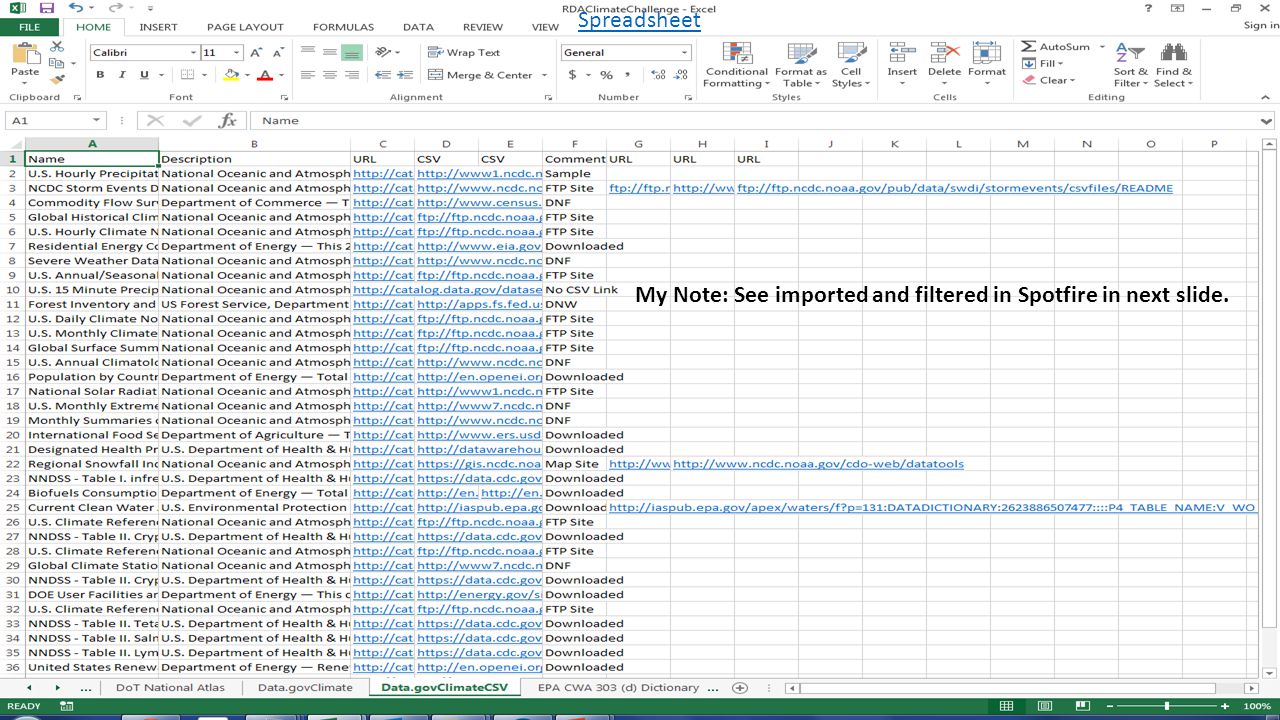Open the Data.govClimate sheet tab
Screen dimensions: 1280x720
coord(305,687)
